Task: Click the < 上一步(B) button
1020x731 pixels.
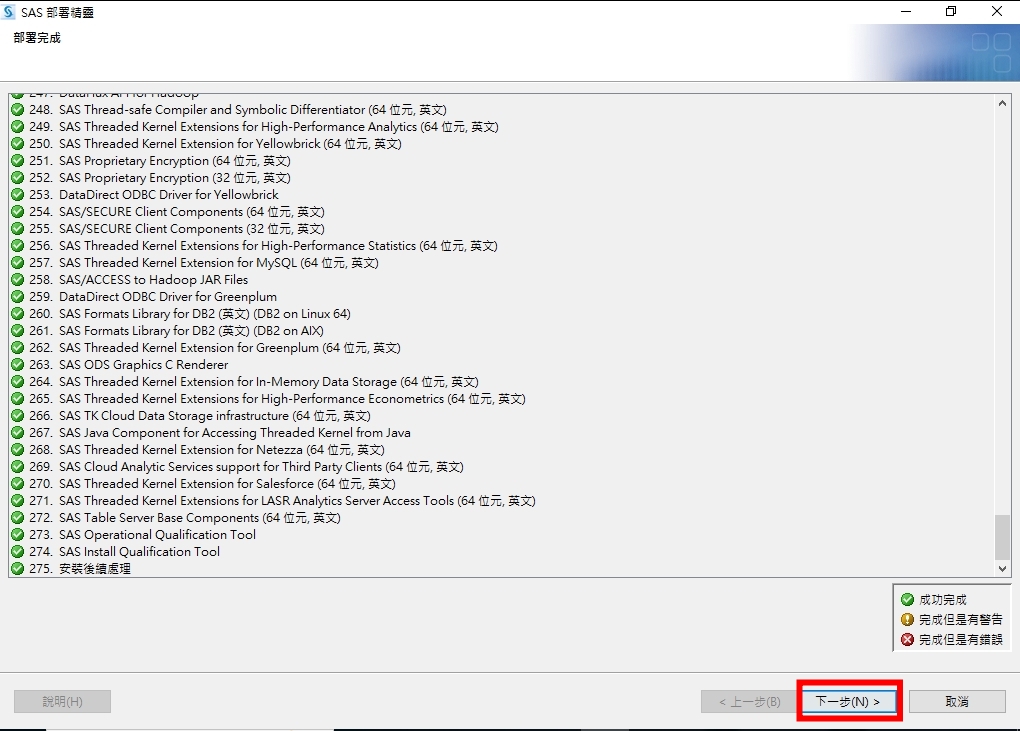Action: 749,701
